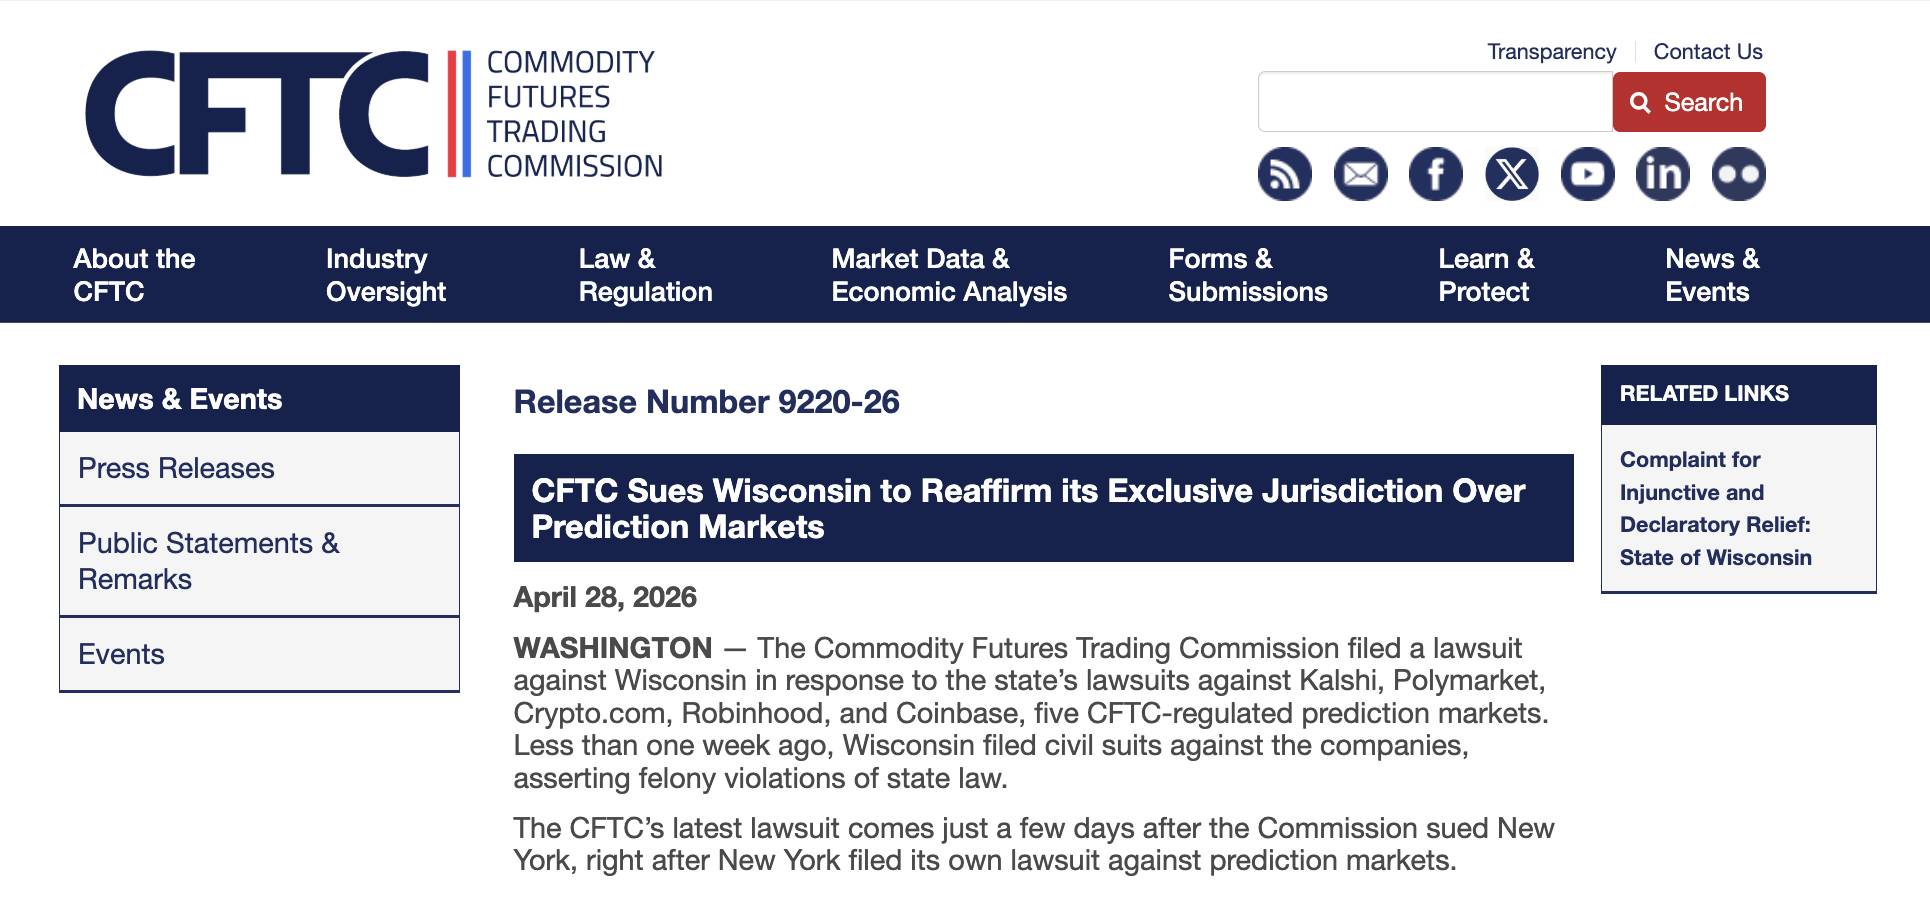1930x898 pixels.
Task: Open the RSS feed icon
Action: (x=1284, y=175)
